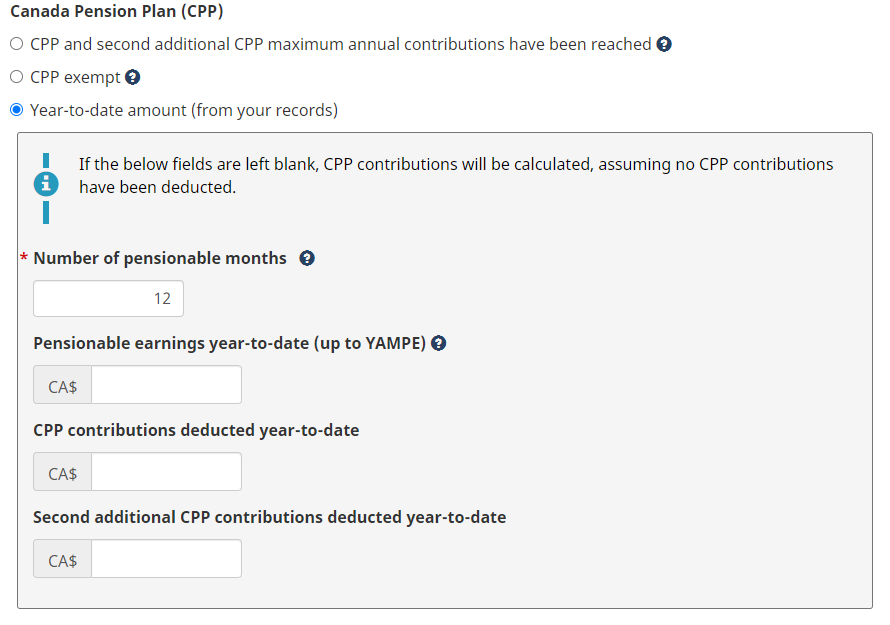890x625 pixels.
Task: Click the CPP contributions deducted year-to-date input
Action: coord(166,472)
